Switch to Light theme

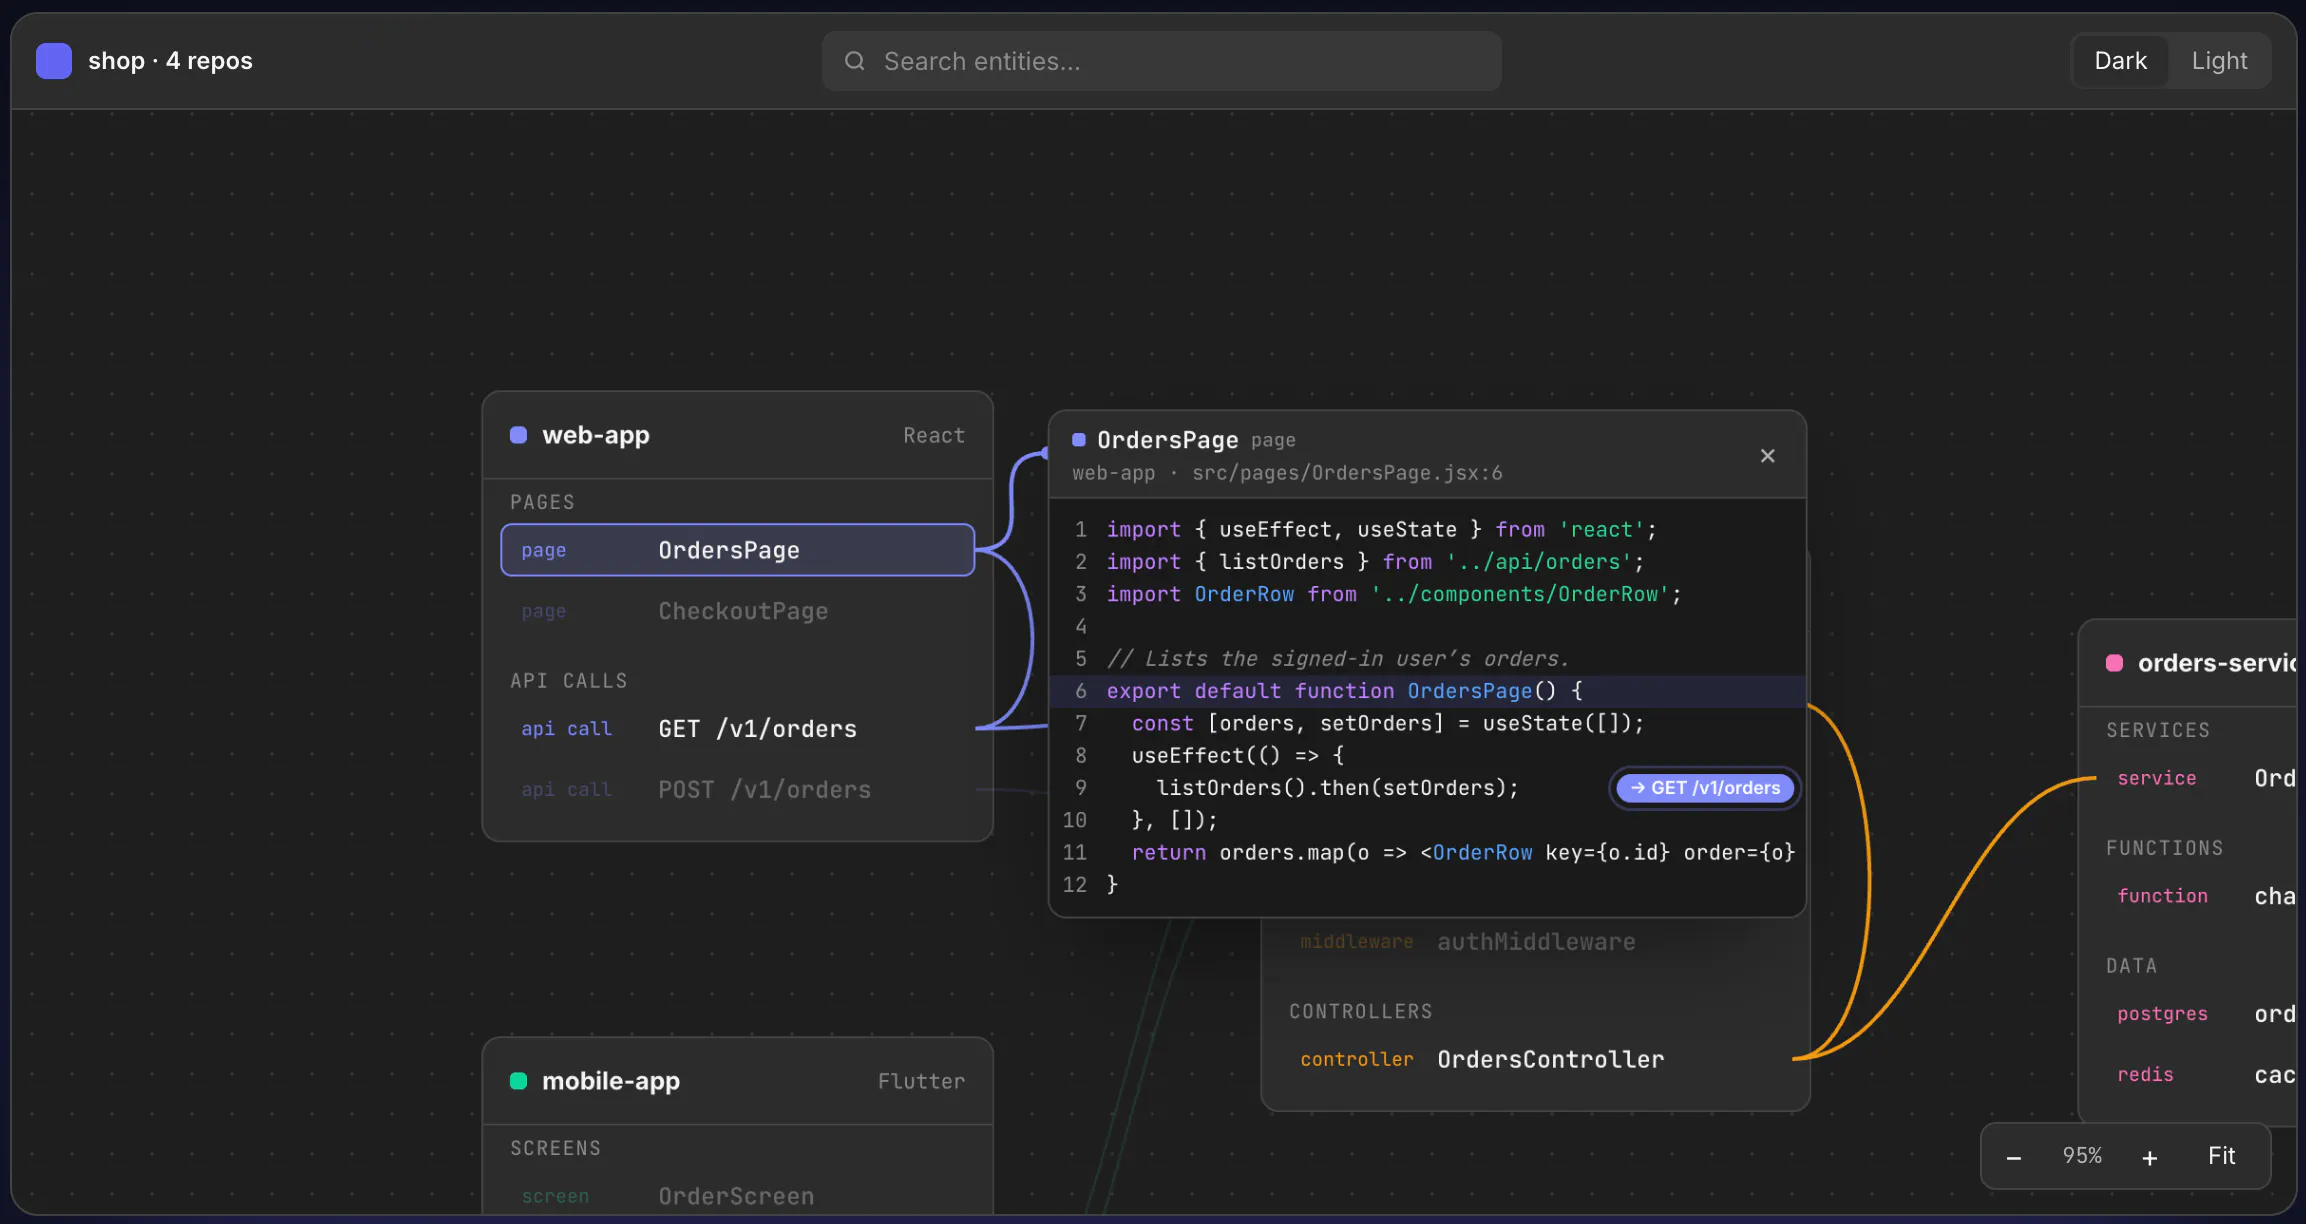2219,61
